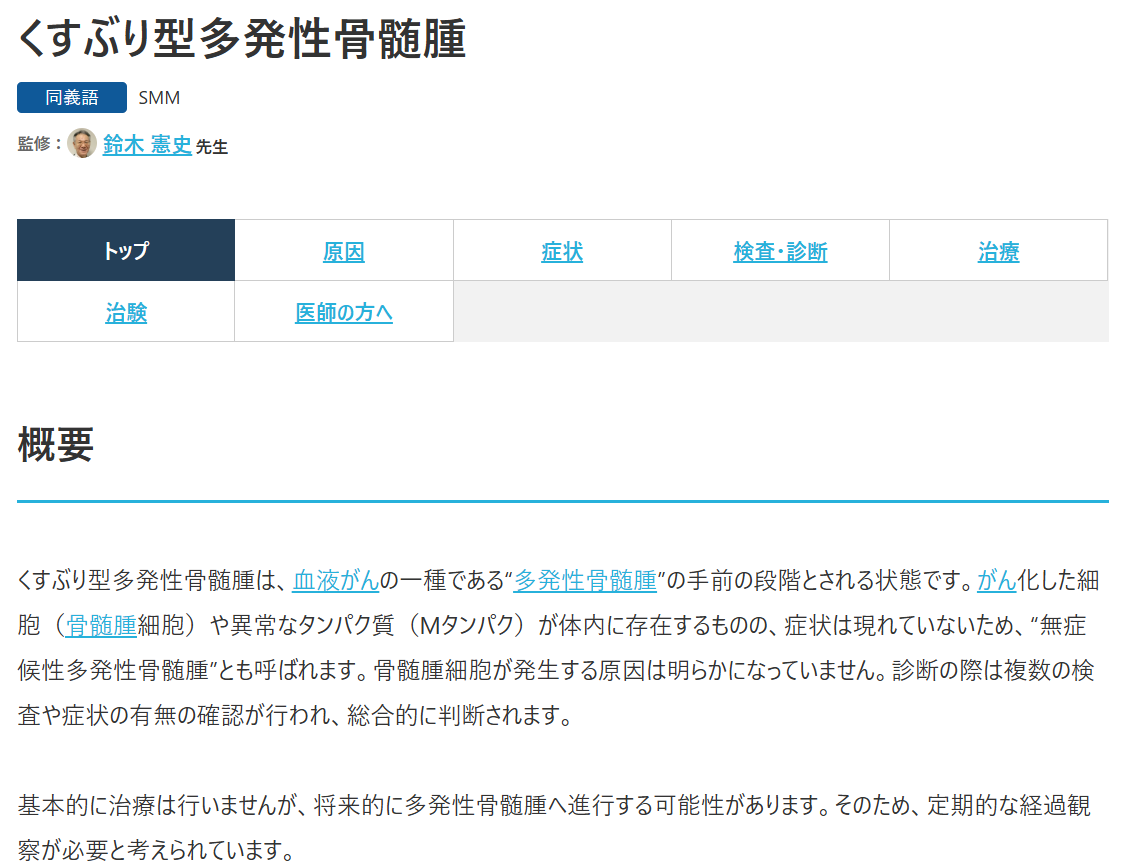Open the 症状 tab
This screenshot has height=867, width=1123.
coord(562,252)
